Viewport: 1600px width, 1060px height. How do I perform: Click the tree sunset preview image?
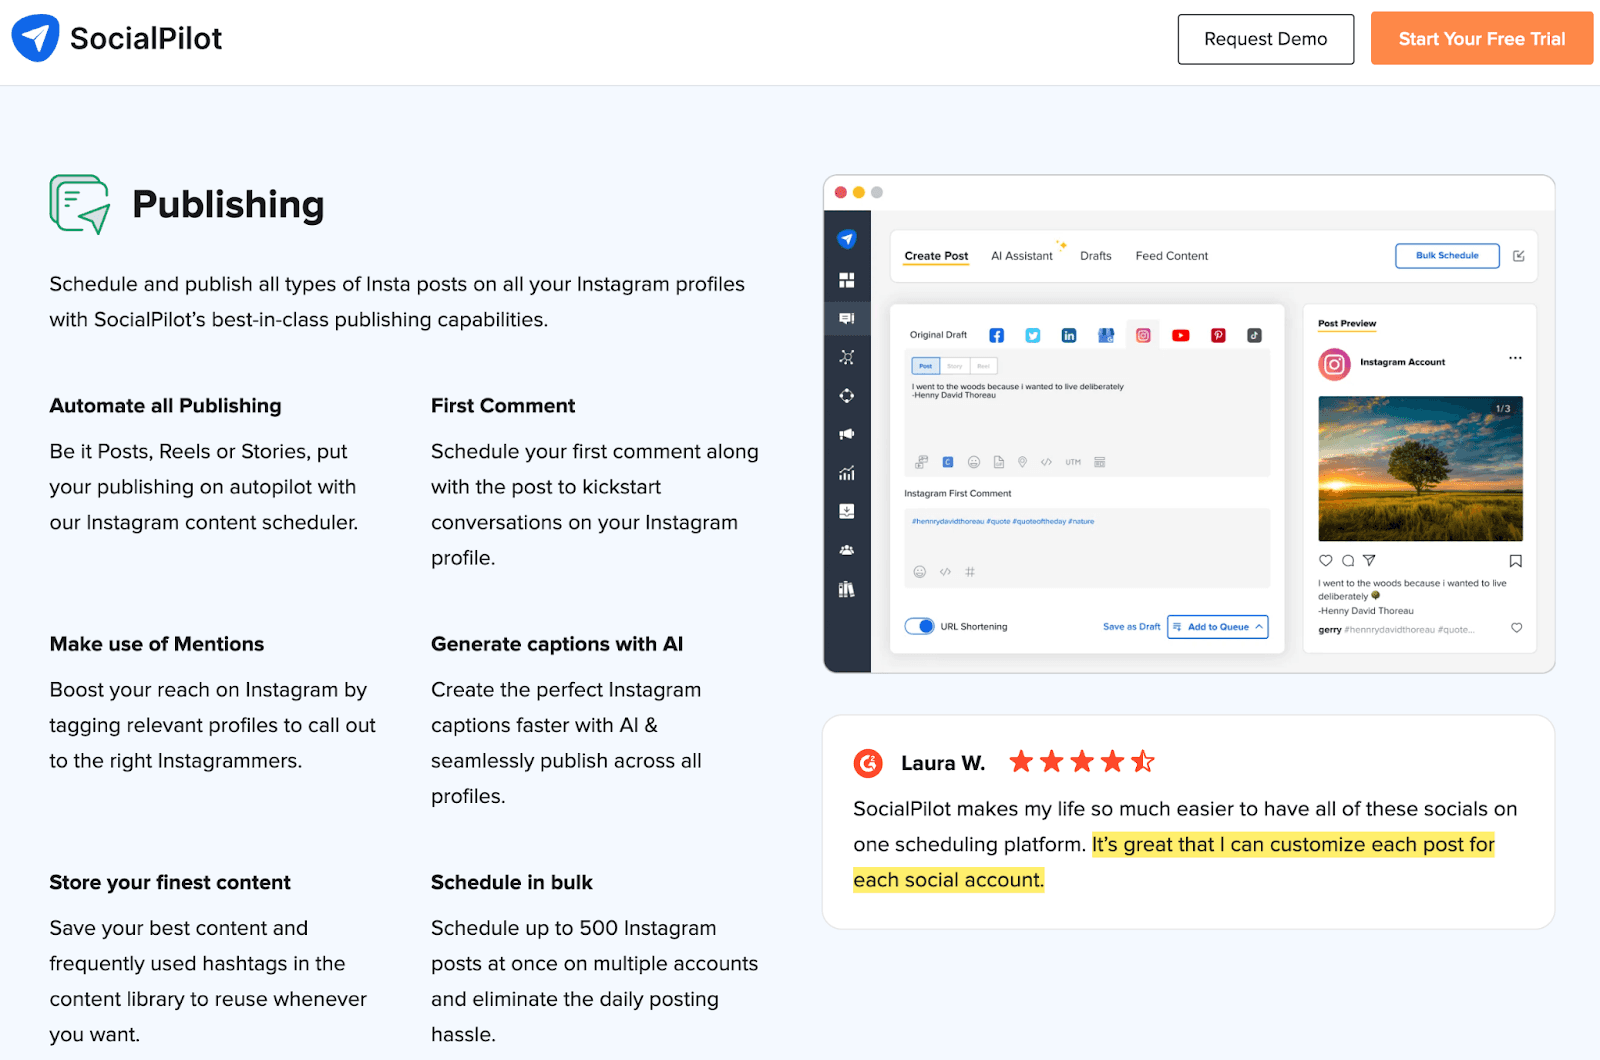pyautogui.click(x=1420, y=468)
